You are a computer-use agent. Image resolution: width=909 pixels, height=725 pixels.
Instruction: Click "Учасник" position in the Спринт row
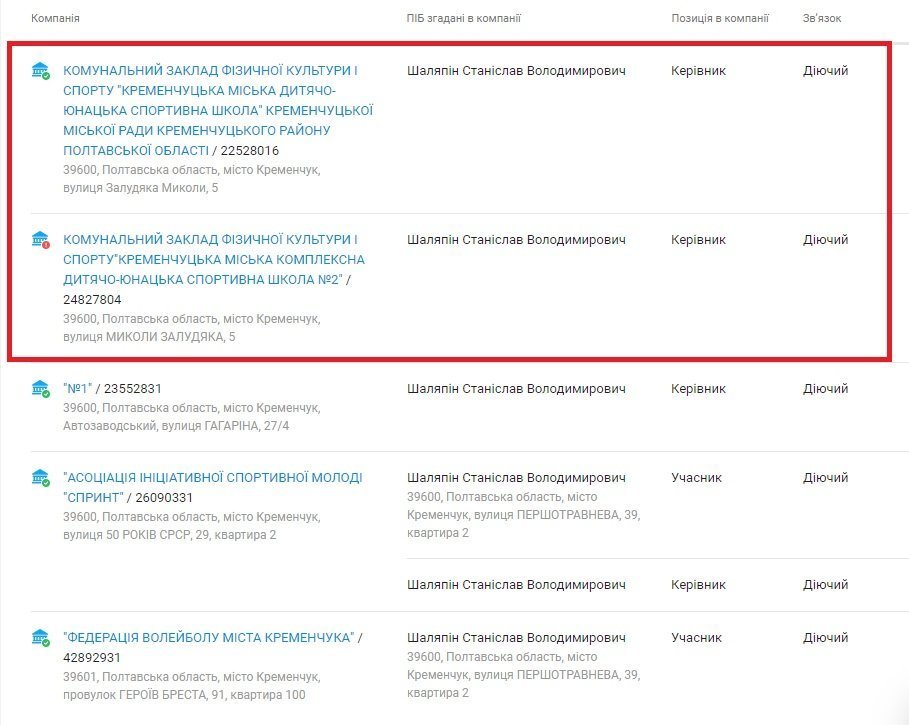pyautogui.click(x=696, y=478)
